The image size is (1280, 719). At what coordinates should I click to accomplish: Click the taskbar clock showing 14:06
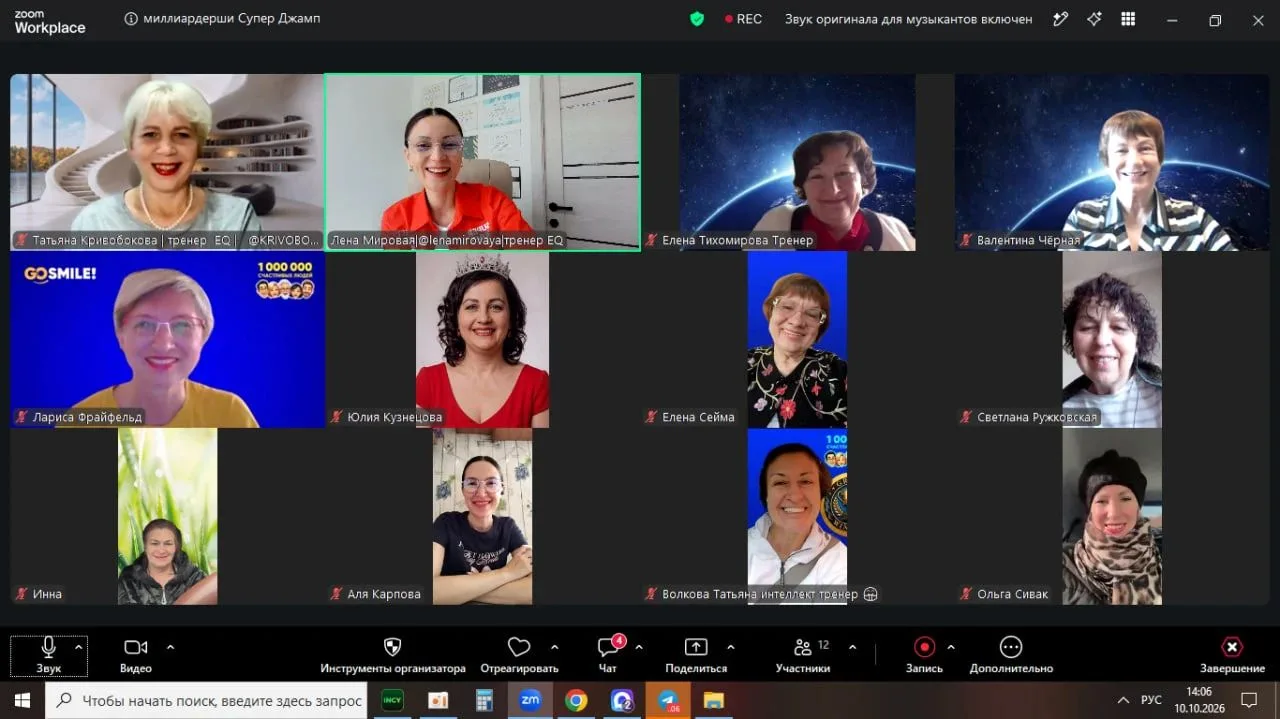click(1198, 700)
